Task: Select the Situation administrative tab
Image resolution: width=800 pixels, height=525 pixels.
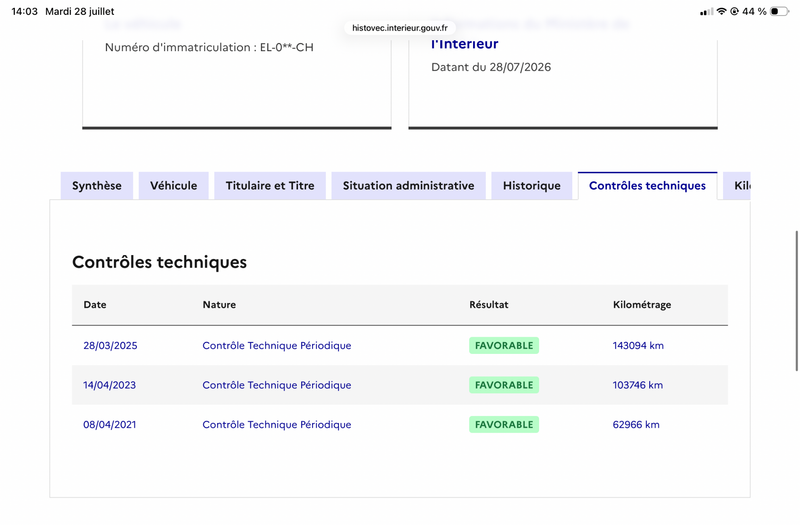Action: tap(408, 186)
